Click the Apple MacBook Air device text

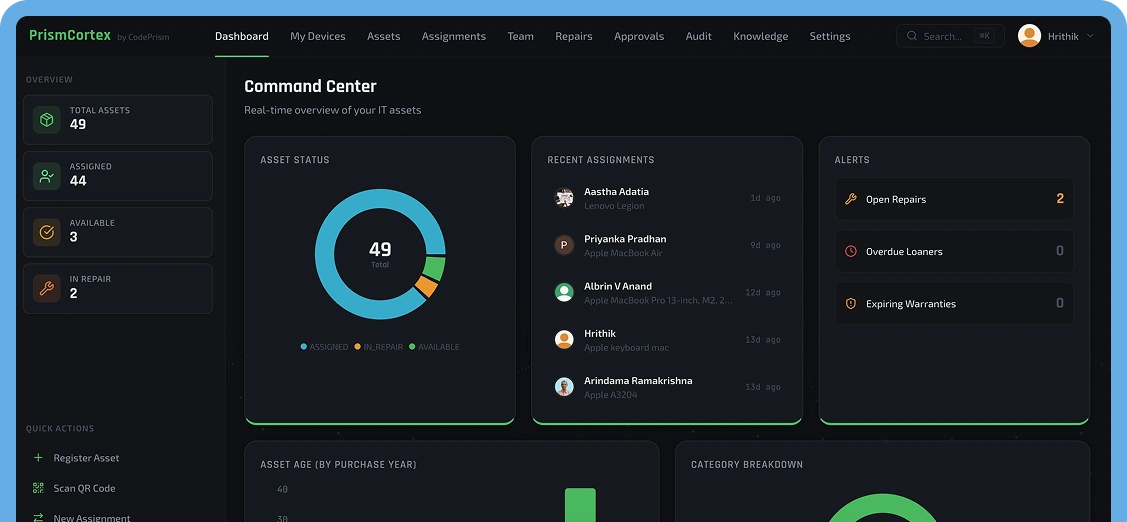click(623, 253)
